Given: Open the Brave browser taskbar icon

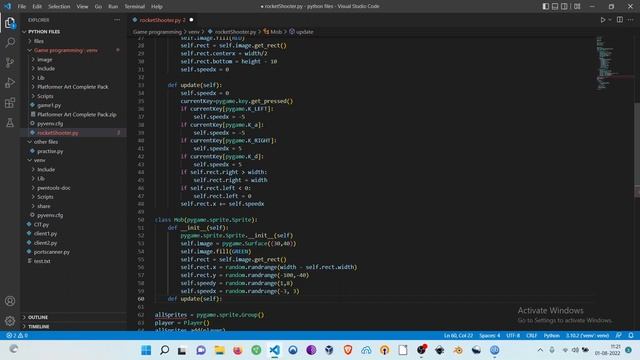Looking at the screenshot, I should [x=348, y=350].
